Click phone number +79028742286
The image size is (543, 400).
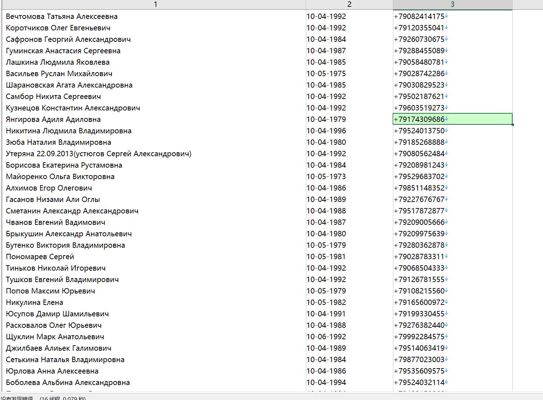[419, 73]
